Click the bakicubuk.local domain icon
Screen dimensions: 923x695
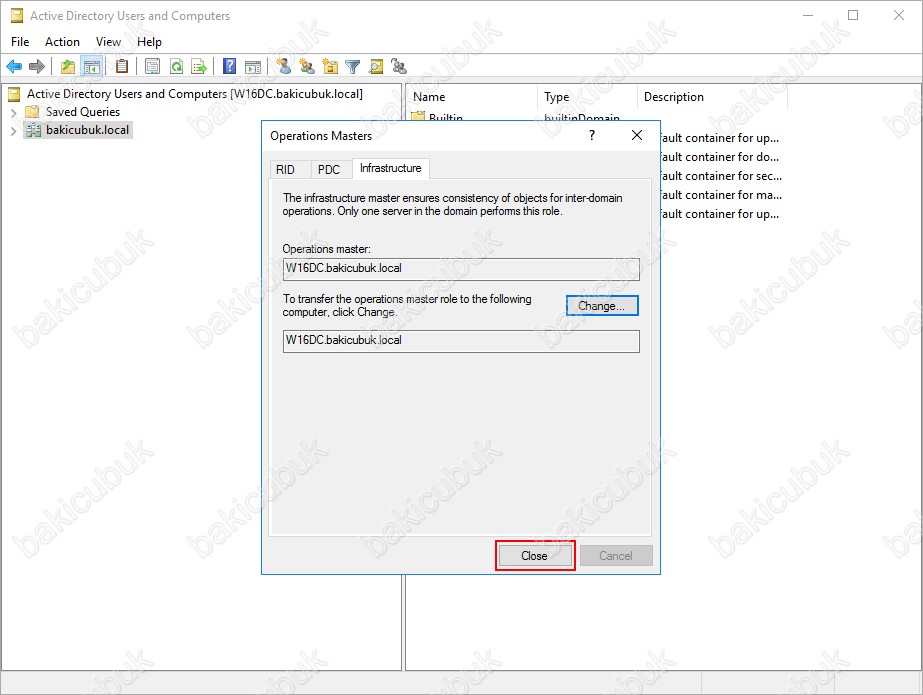pyautogui.click(x=33, y=130)
